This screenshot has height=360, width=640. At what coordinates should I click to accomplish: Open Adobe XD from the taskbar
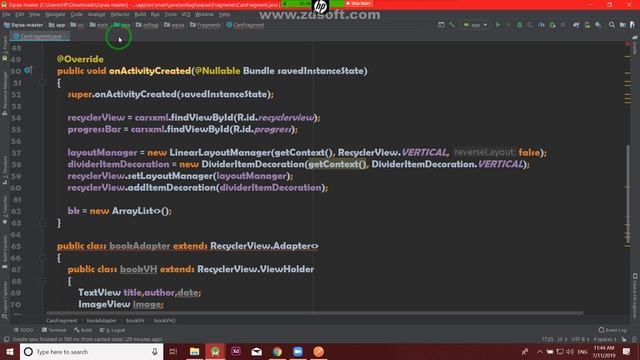[x=236, y=351]
